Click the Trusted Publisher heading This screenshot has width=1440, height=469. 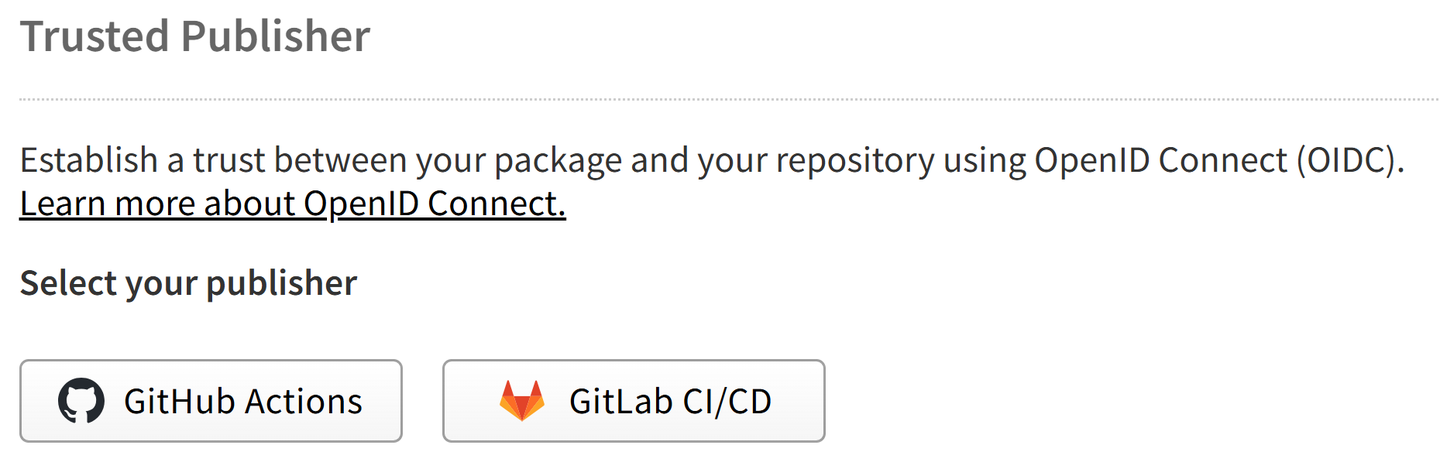(x=195, y=37)
